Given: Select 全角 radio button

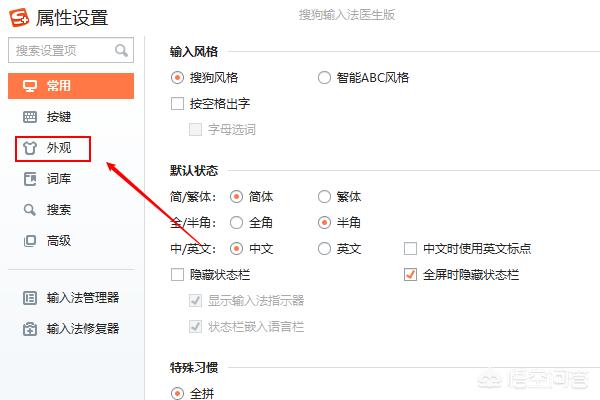Looking at the screenshot, I should (237, 222).
